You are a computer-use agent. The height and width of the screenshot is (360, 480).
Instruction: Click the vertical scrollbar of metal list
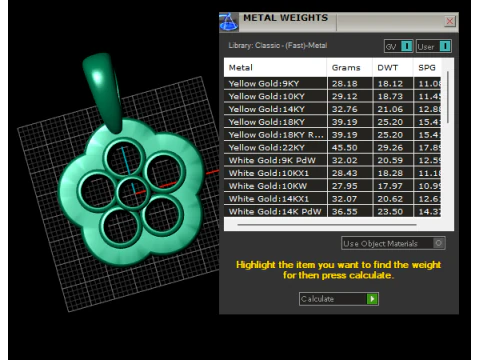(x=448, y=97)
